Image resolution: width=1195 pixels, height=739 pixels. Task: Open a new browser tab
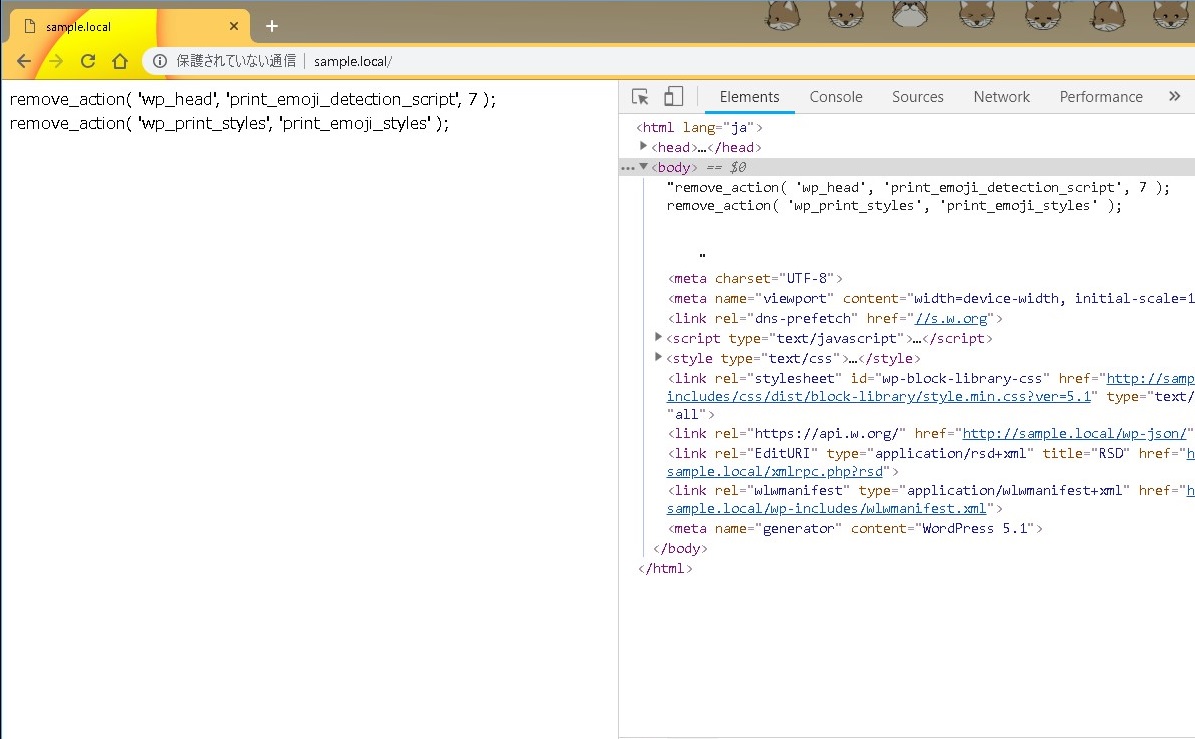click(271, 27)
